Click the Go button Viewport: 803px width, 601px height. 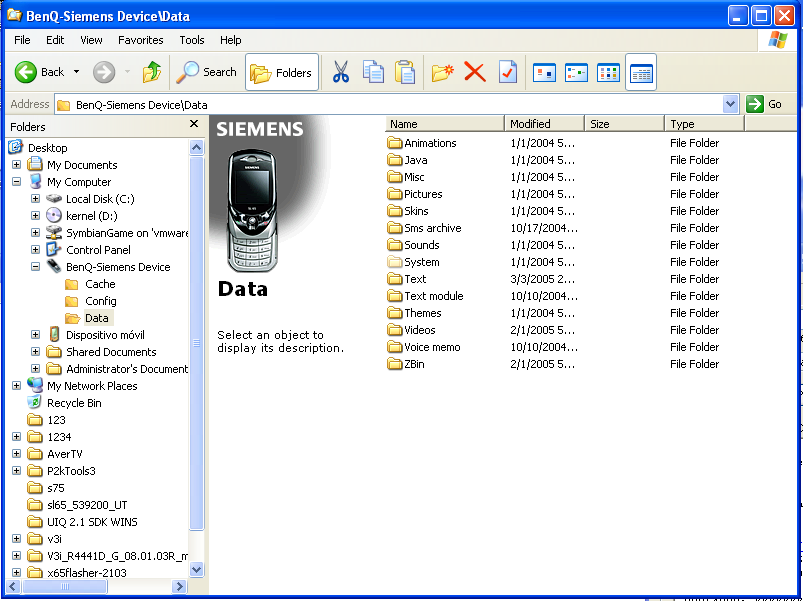click(764, 104)
